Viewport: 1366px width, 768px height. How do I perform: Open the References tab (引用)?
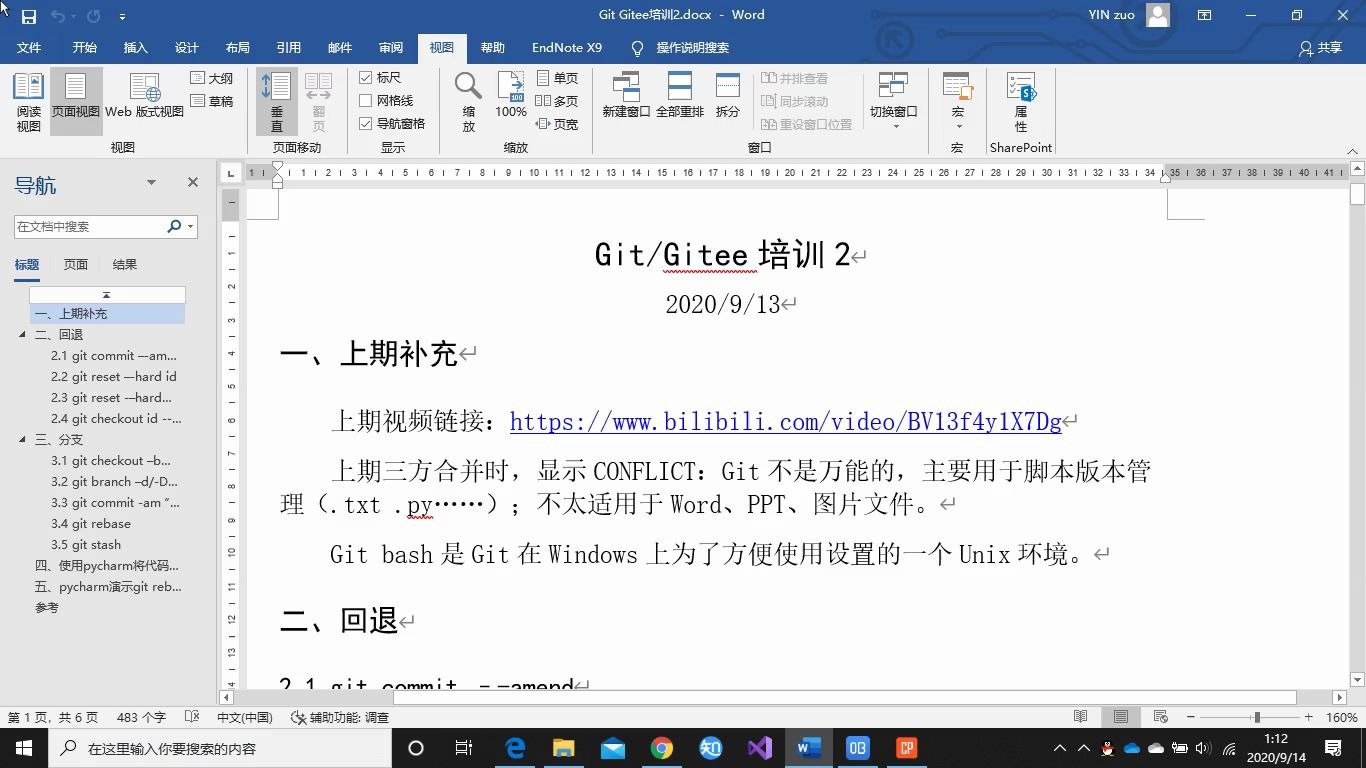pos(289,47)
